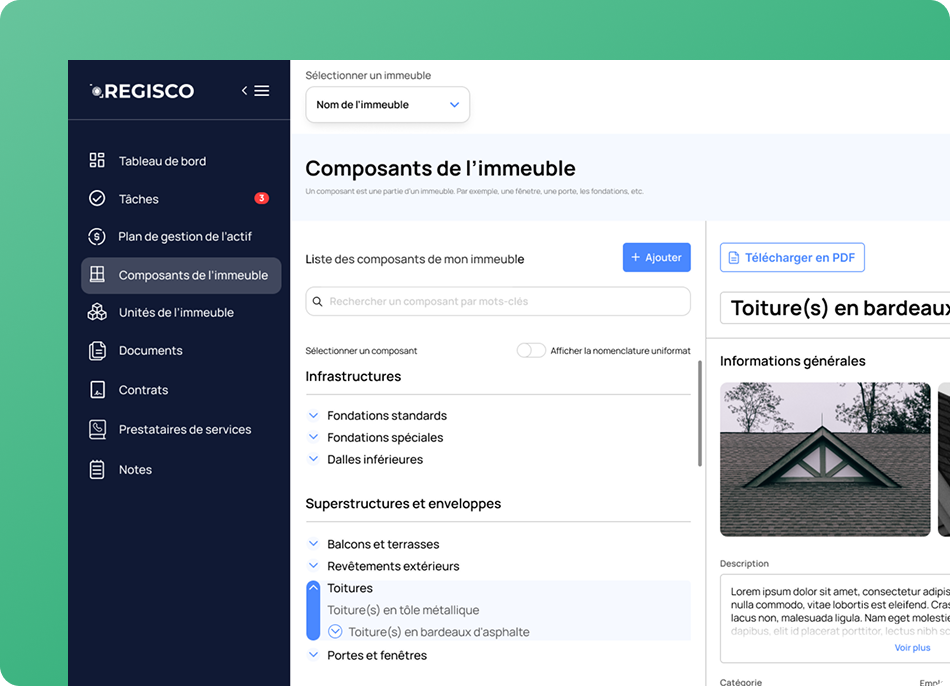The image size is (950, 686).
Task: Click the magnifier icon in the search box
Action: (x=317, y=301)
